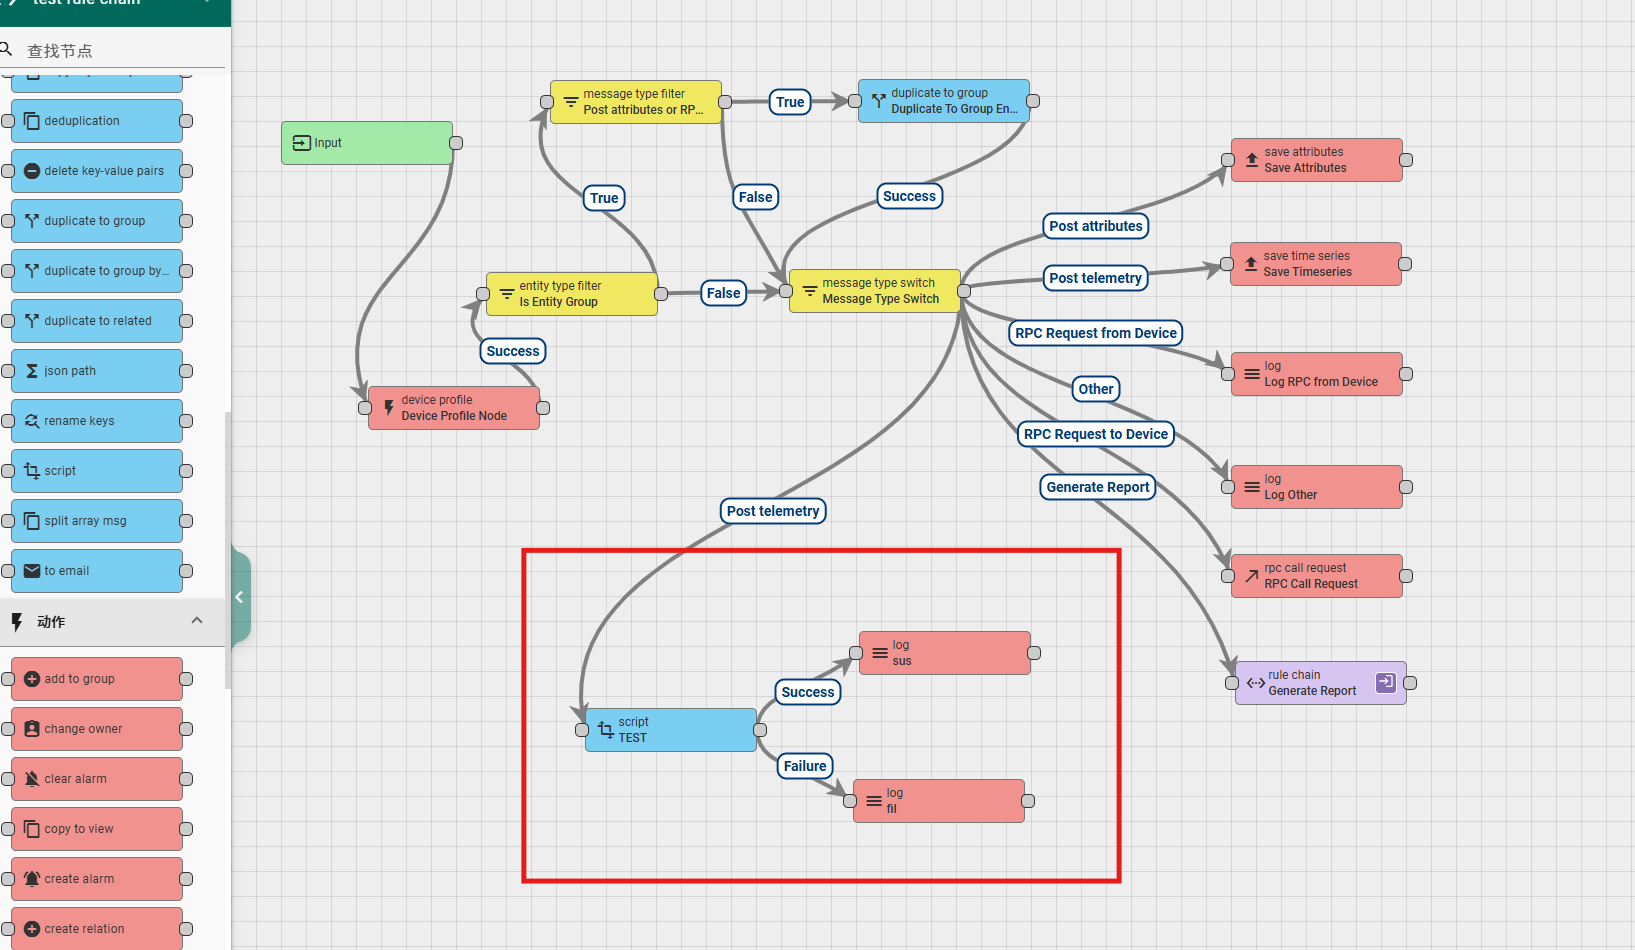Expand the test rule chain header arrow
The width and height of the screenshot is (1635, 950).
[207, 3]
